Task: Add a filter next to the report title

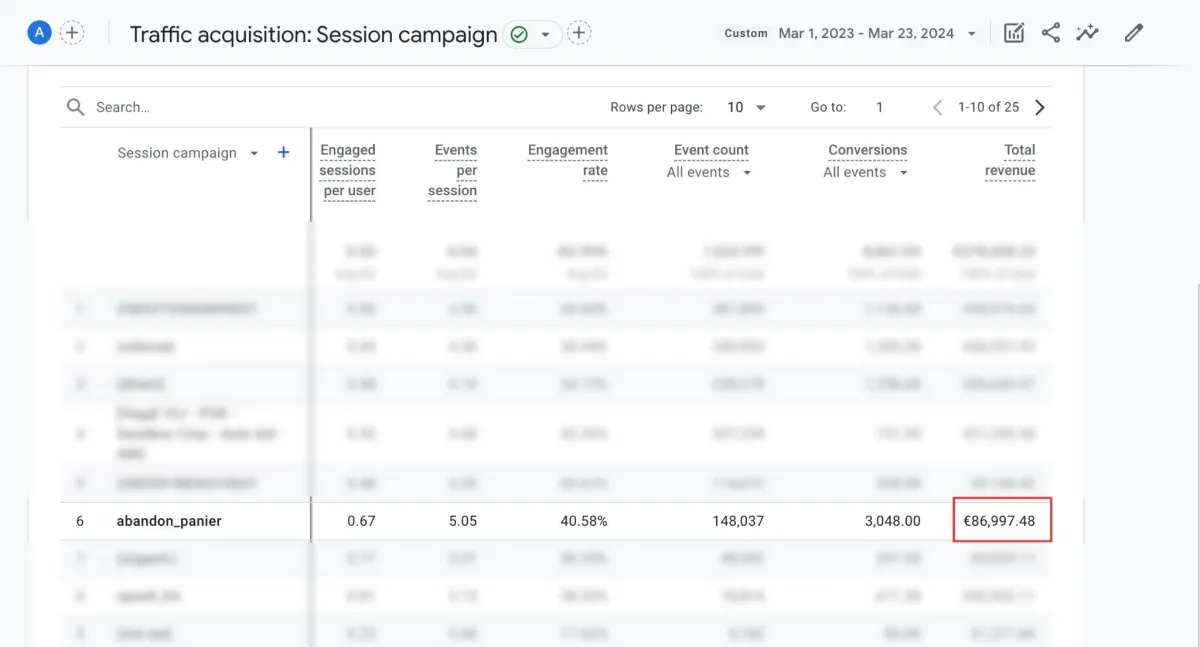Action: pyautogui.click(x=579, y=33)
